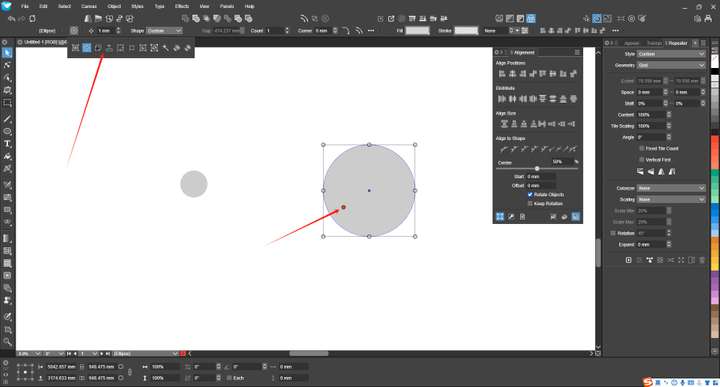Click the Start field in Alignment panel

[x=541, y=177]
